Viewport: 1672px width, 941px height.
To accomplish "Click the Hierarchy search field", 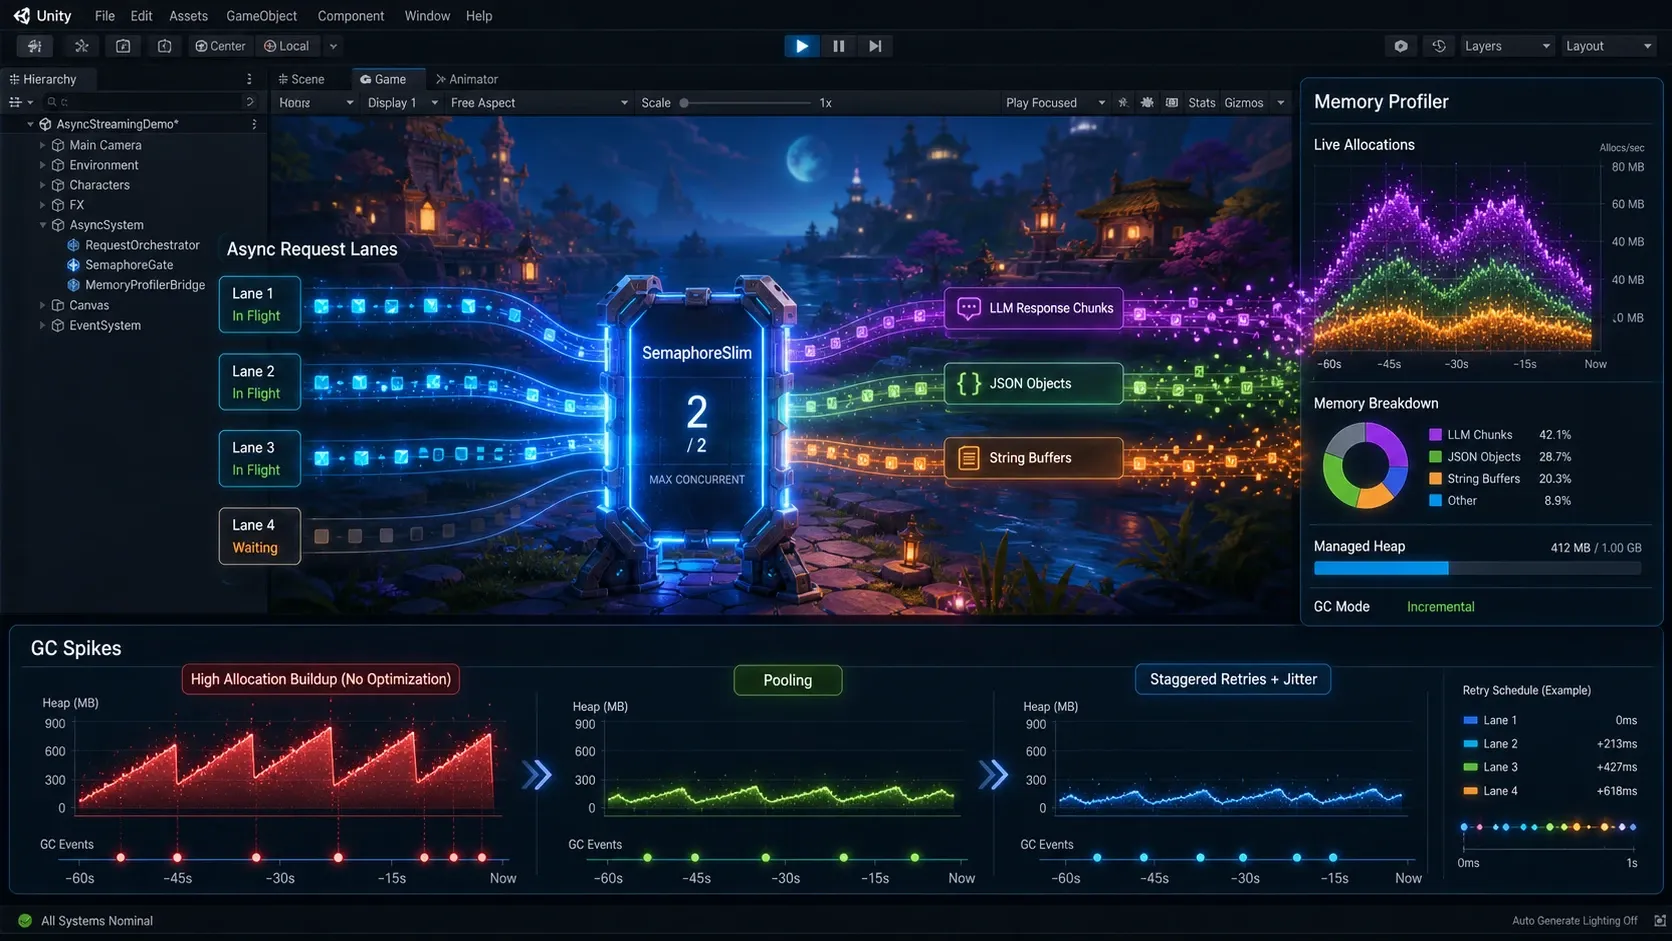I will coord(148,102).
